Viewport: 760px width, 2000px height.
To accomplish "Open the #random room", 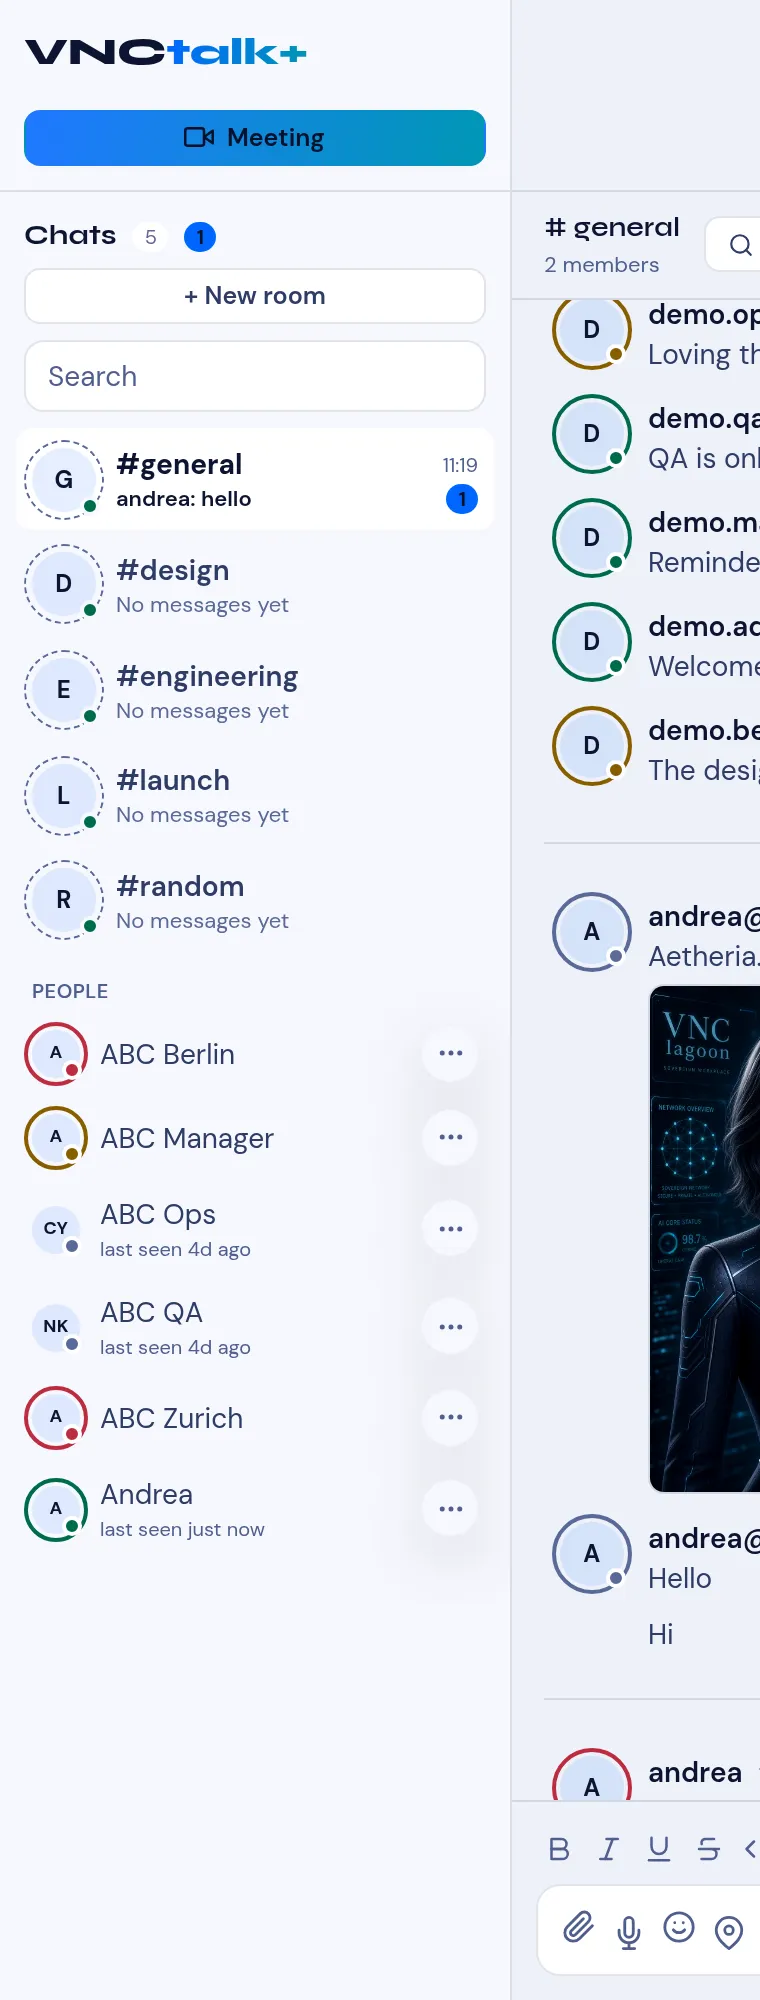I will 255,901.
